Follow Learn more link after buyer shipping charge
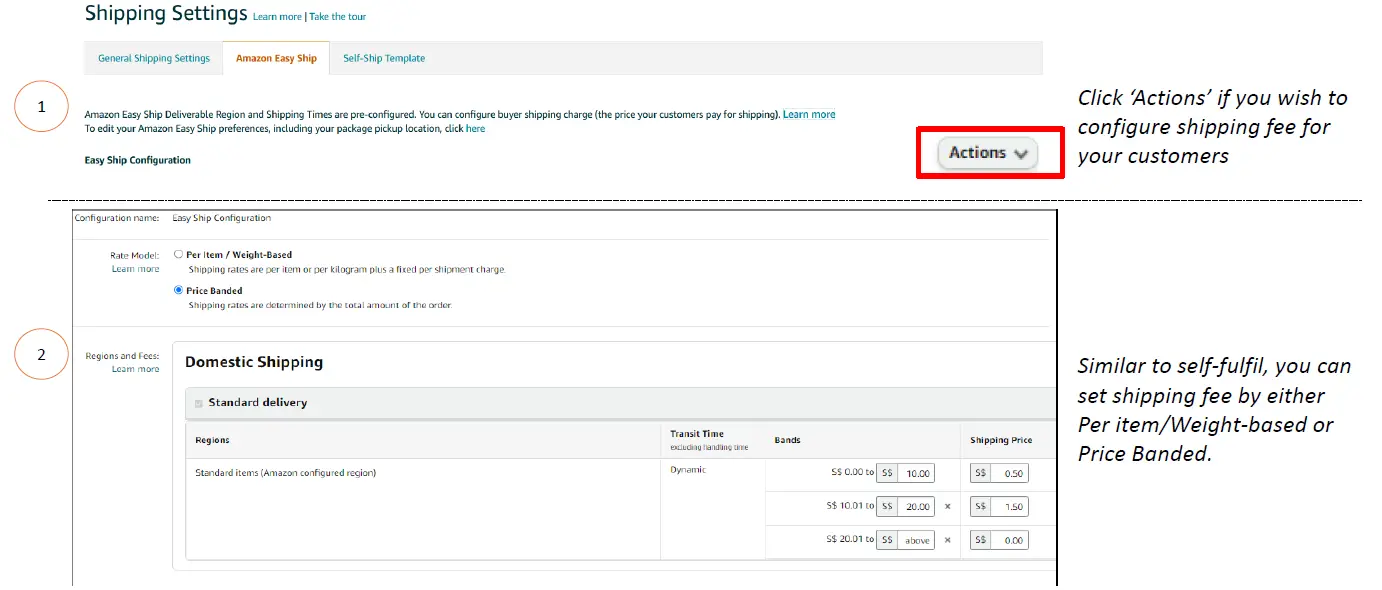Image resolution: width=1382 pixels, height=590 pixels. coord(809,115)
